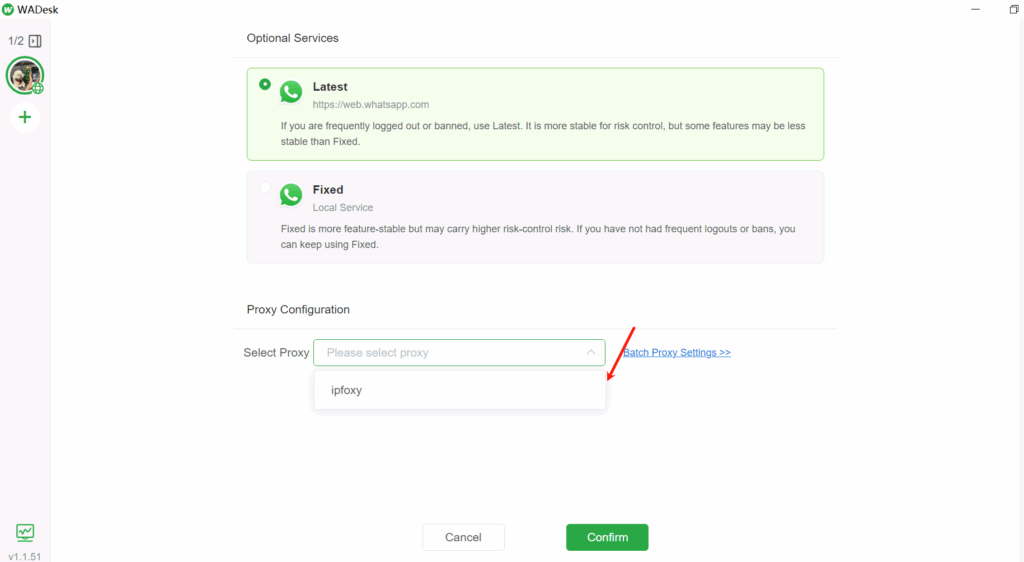1024x562 pixels.
Task: Open Batch Proxy Settings link
Action: click(x=677, y=352)
